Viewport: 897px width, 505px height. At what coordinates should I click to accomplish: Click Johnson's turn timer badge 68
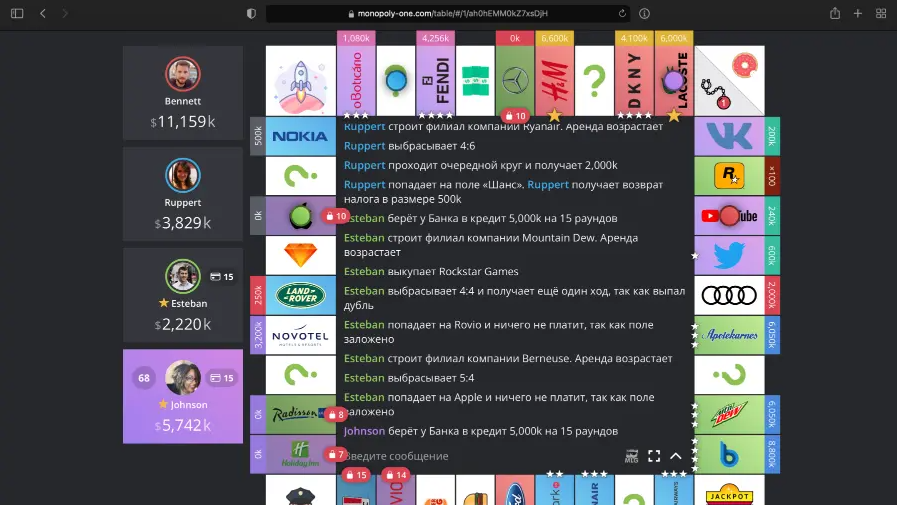[x=144, y=378]
